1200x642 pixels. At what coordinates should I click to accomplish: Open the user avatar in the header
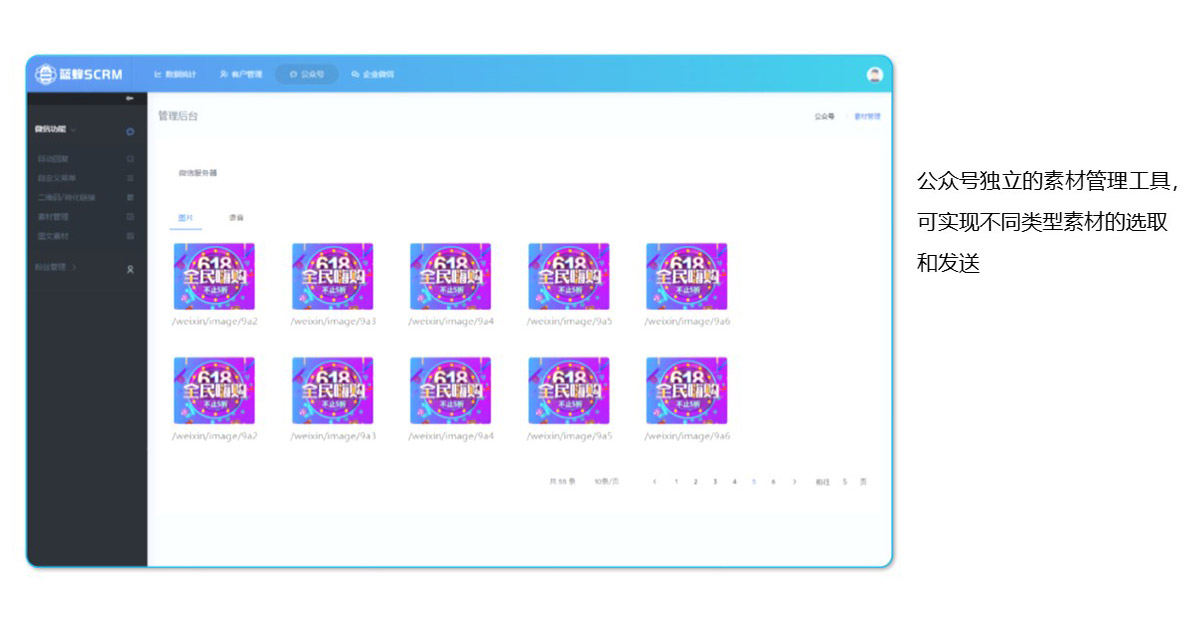pyautogui.click(x=874, y=74)
